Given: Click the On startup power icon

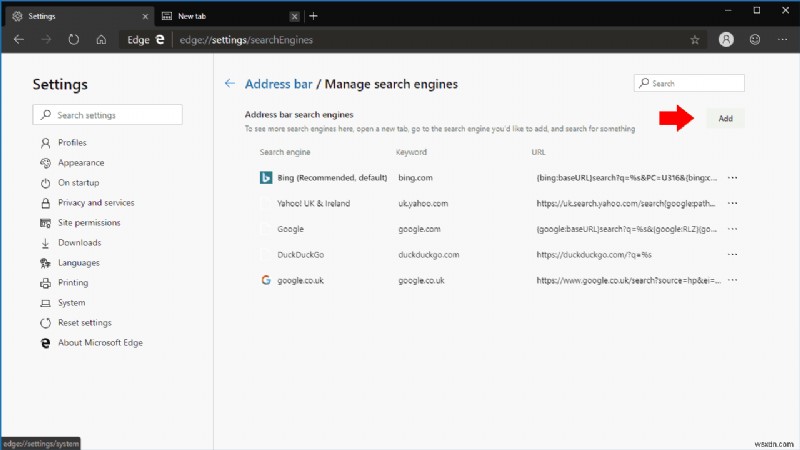Looking at the screenshot, I should (x=45, y=183).
